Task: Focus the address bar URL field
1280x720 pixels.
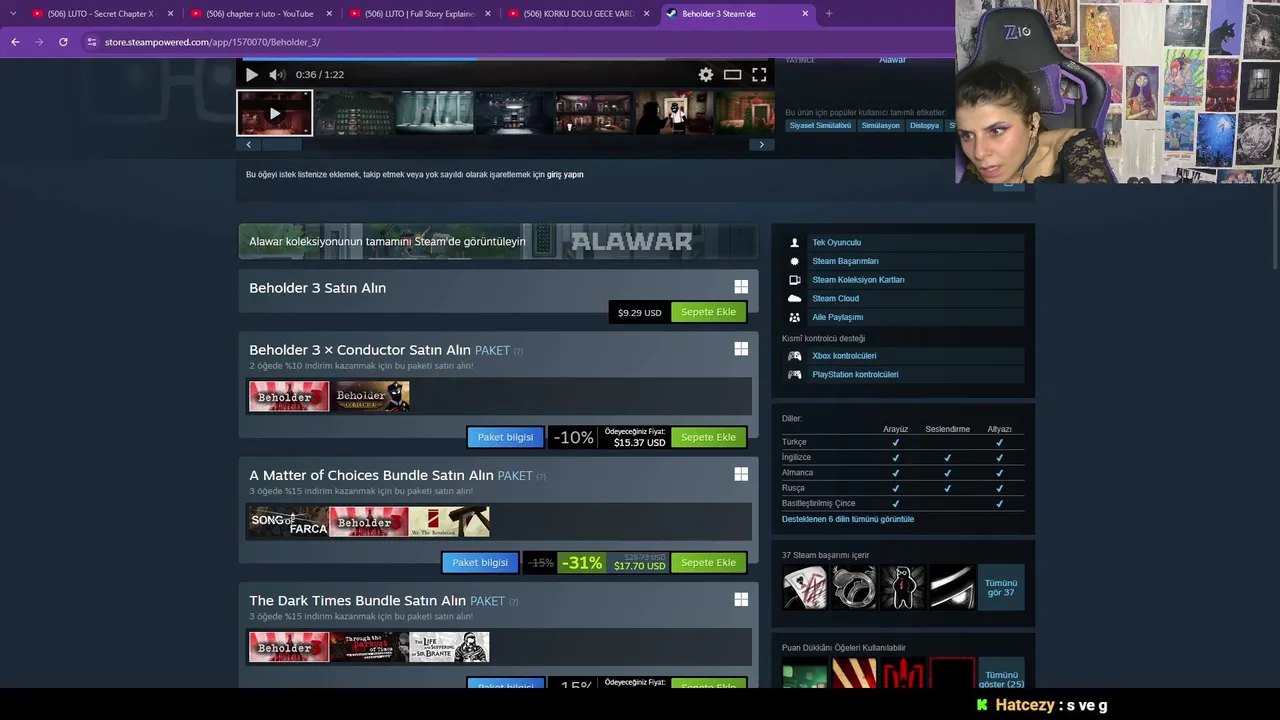Action: (x=520, y=42)
